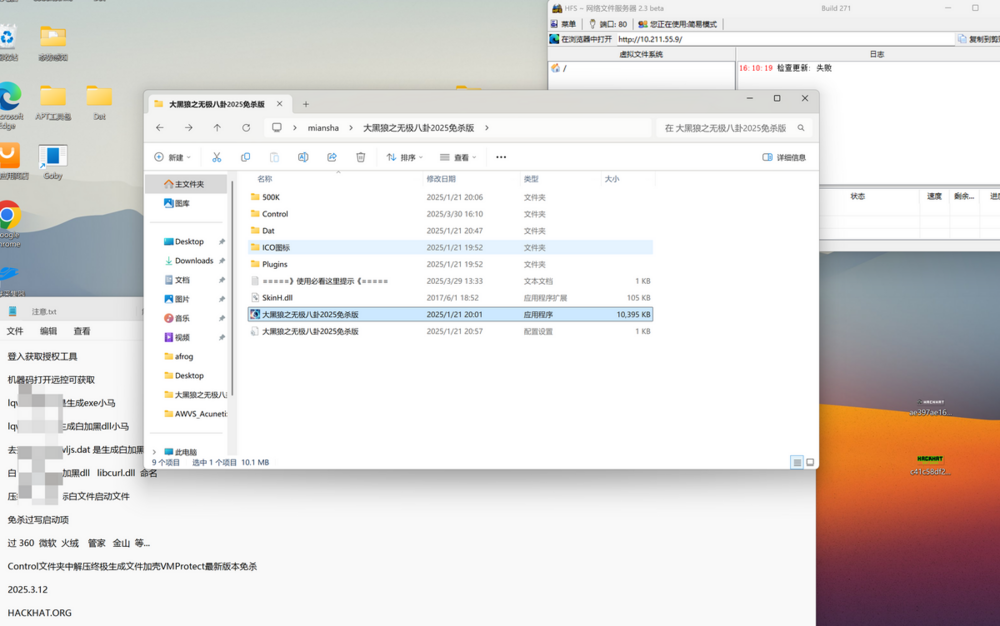Switch to details list view in status bar
This screenshot has width=1000, height=626.
click(797, 462)
